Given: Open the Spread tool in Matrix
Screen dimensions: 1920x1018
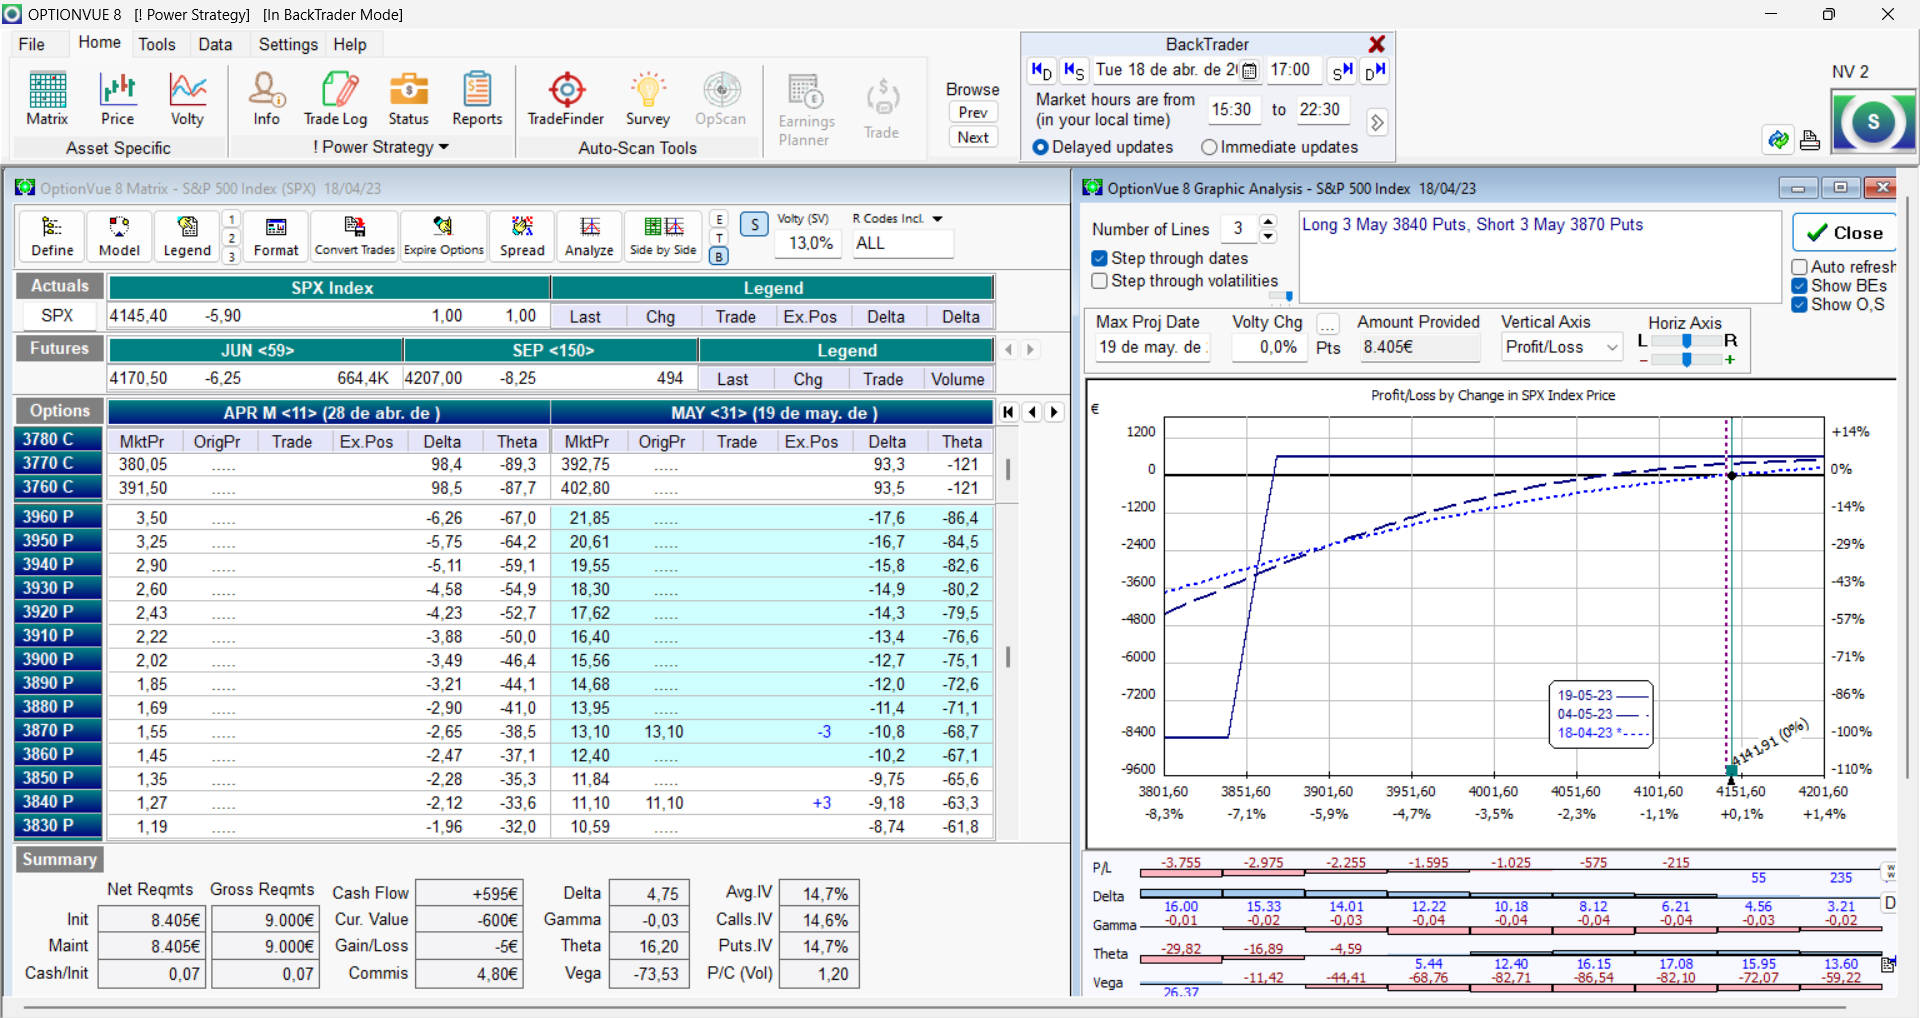Looking at the screenshot, I should 522,236.
